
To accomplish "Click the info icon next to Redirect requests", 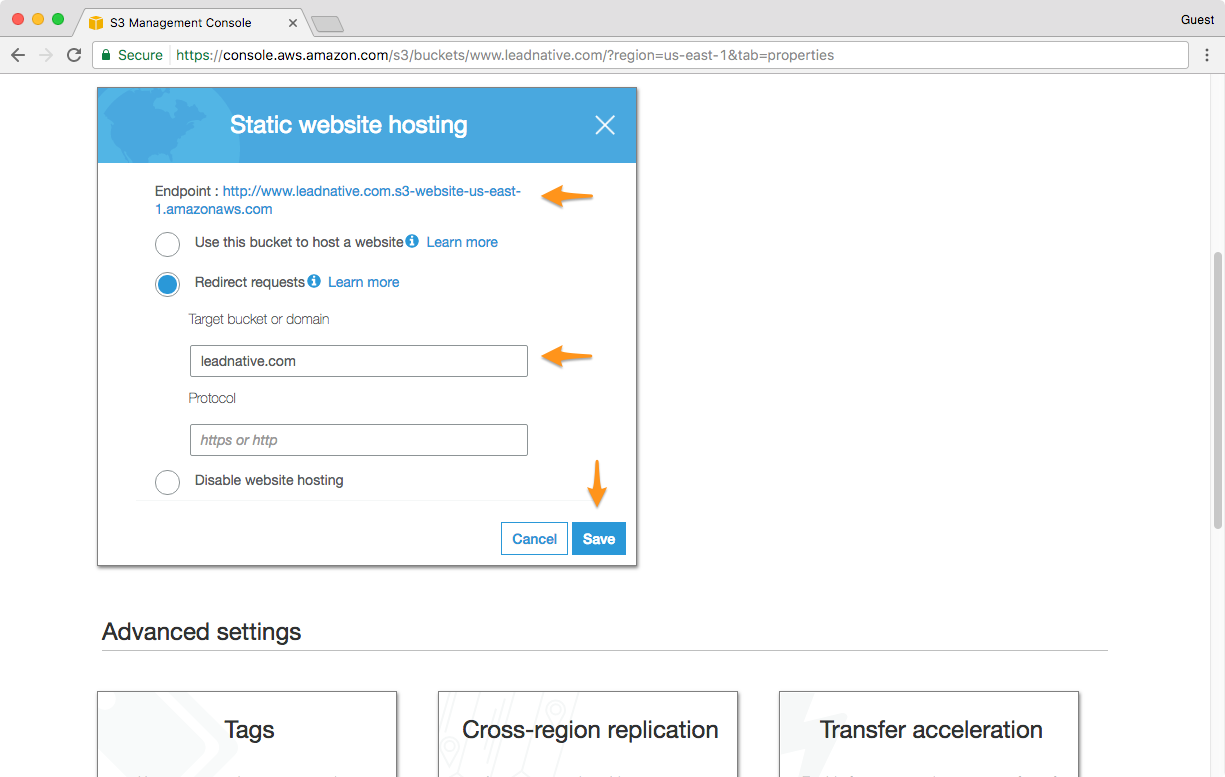I will click(x=314, y=282).
